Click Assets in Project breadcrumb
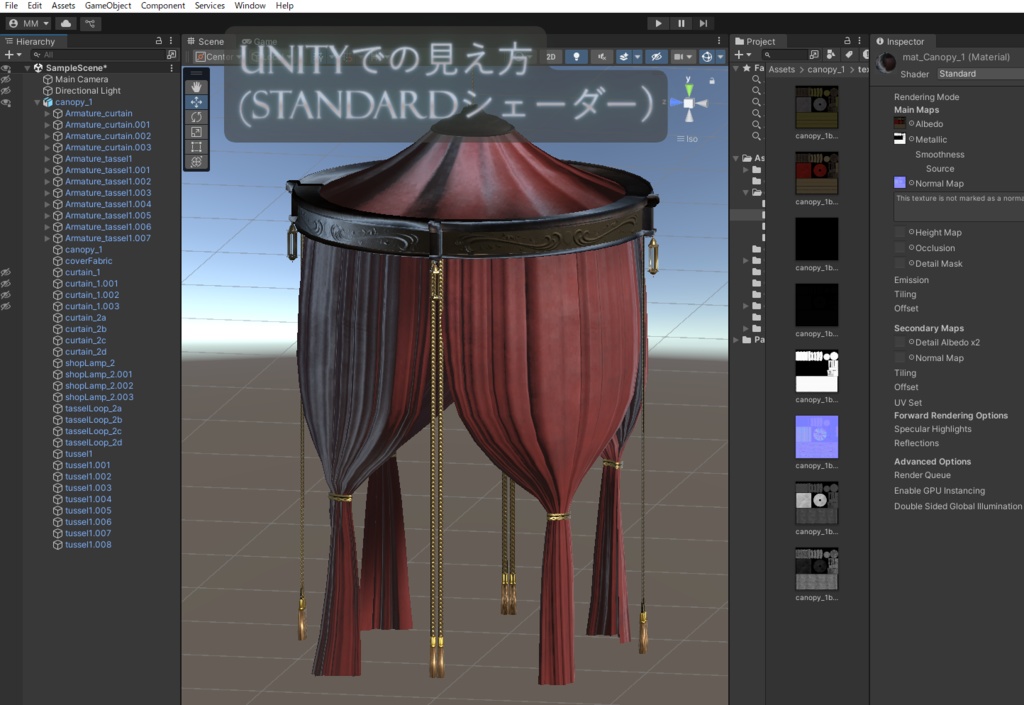This screenshot has width=1024, height=705. tap(782, 69)
